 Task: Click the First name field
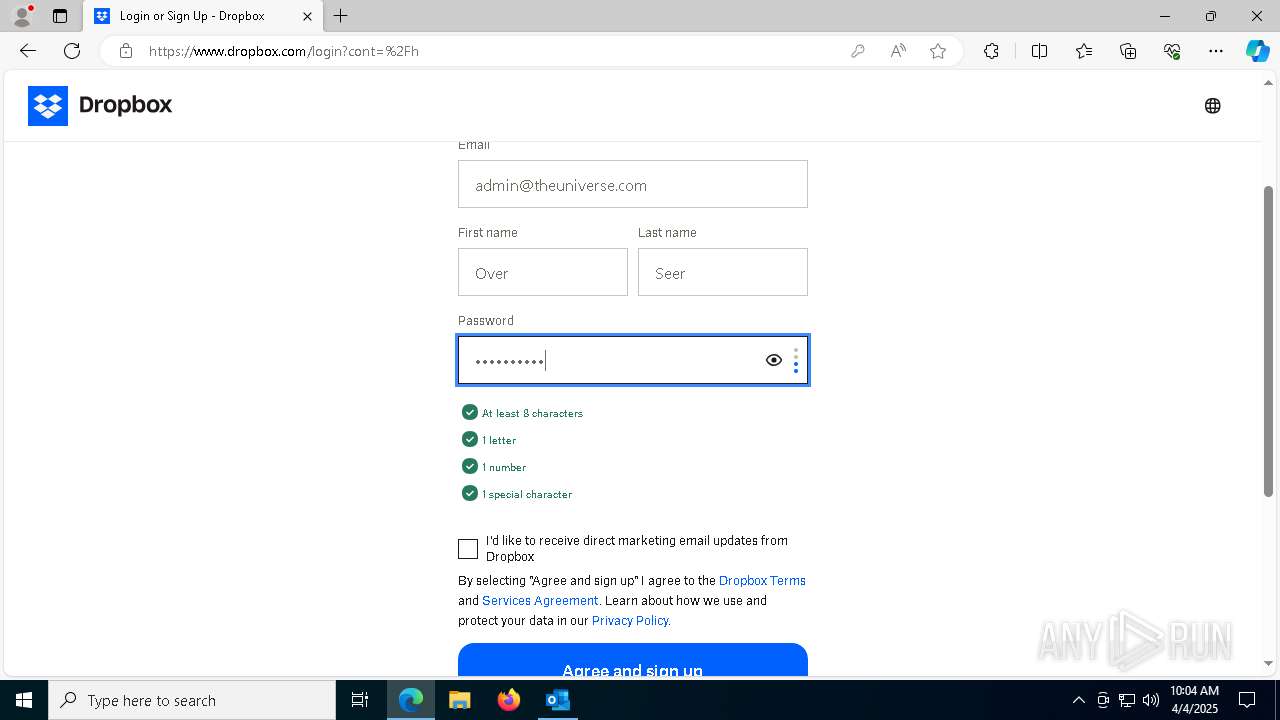(x=543, y=272)
